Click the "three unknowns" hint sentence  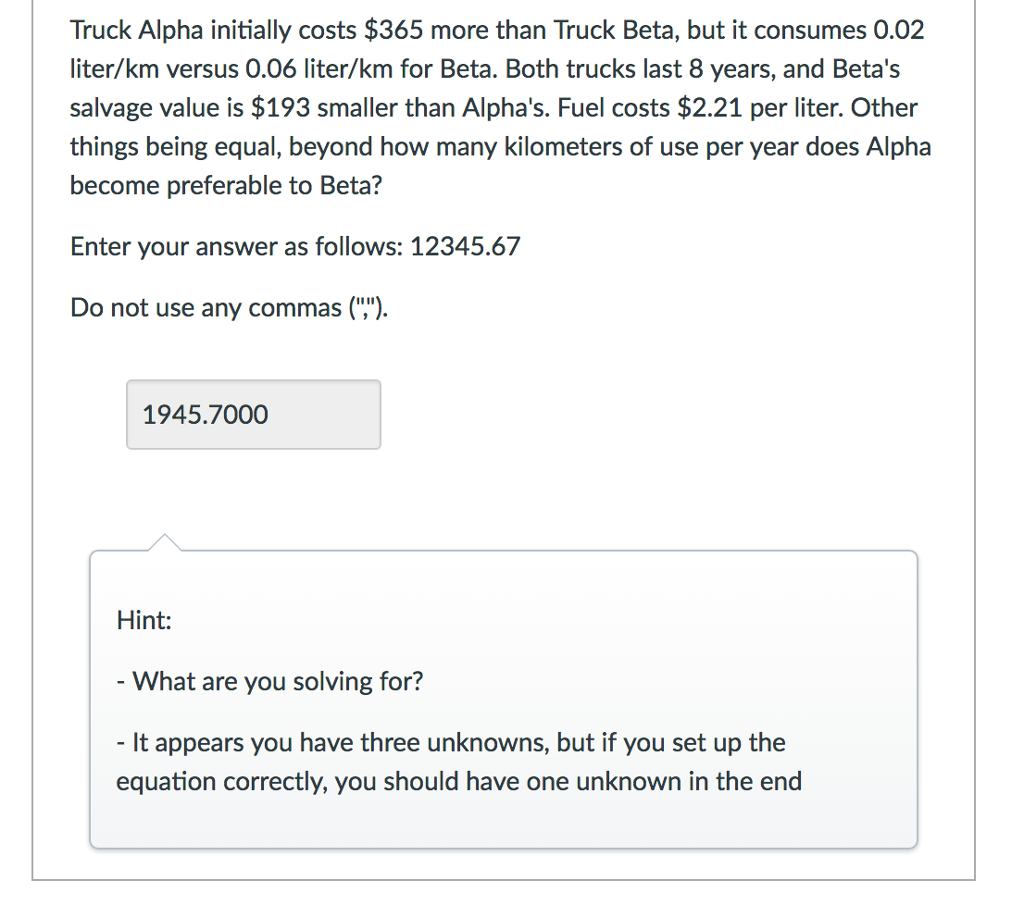[x=459, y=762]
